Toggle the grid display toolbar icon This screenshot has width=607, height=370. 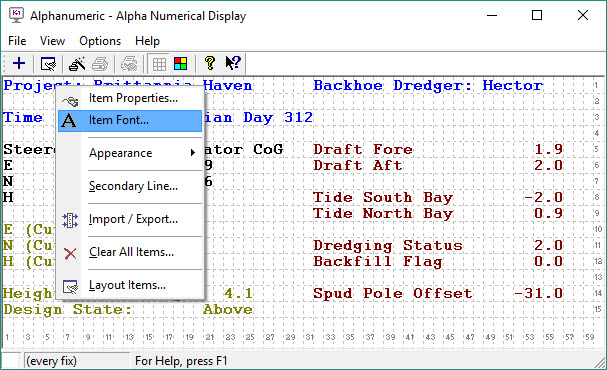pyautogui.click(x=159, y=63)
